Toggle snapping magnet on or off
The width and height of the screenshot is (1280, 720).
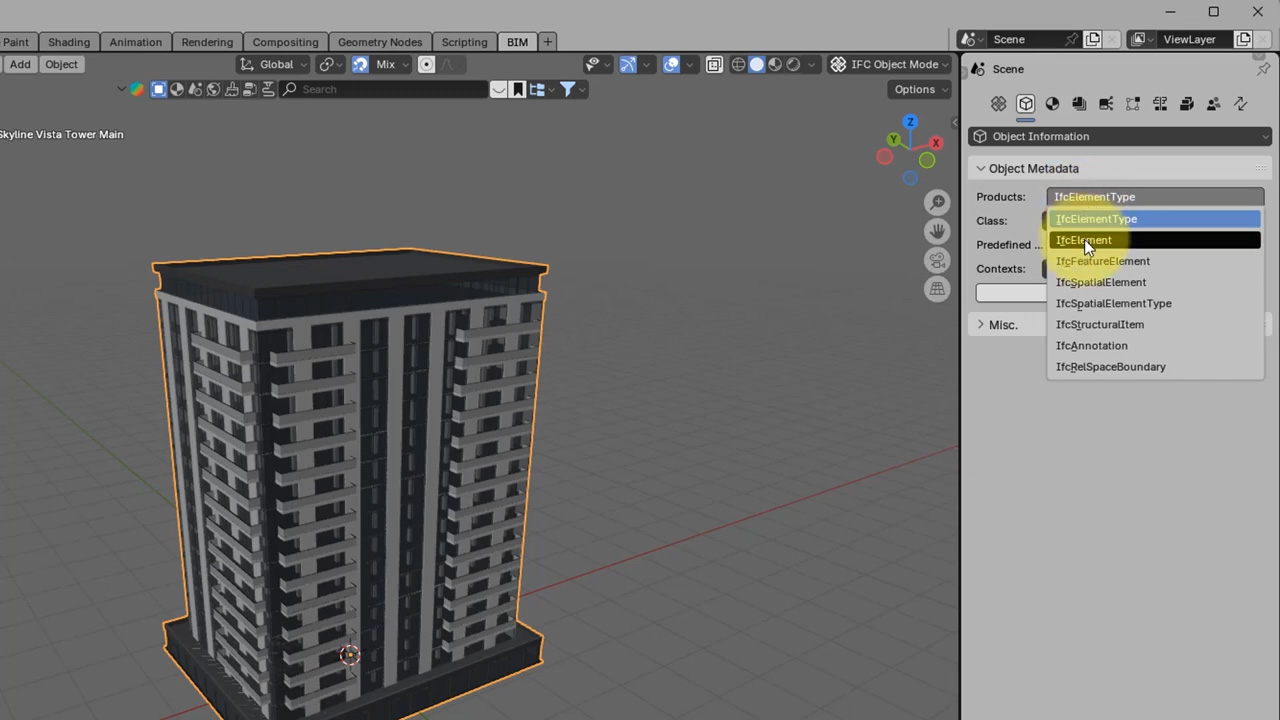[x=360, y=64]
